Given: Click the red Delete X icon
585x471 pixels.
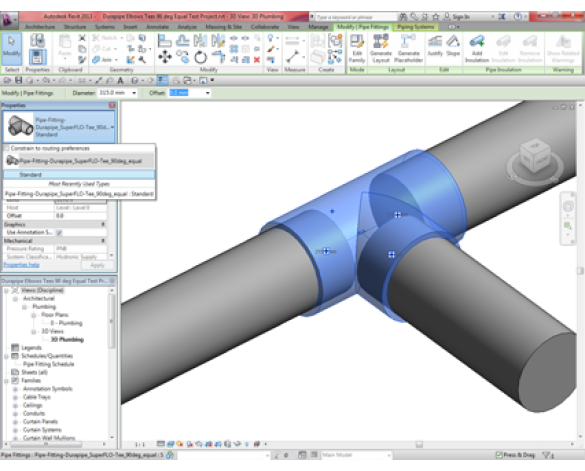Looking at the screenshot, I should (257, 60).
